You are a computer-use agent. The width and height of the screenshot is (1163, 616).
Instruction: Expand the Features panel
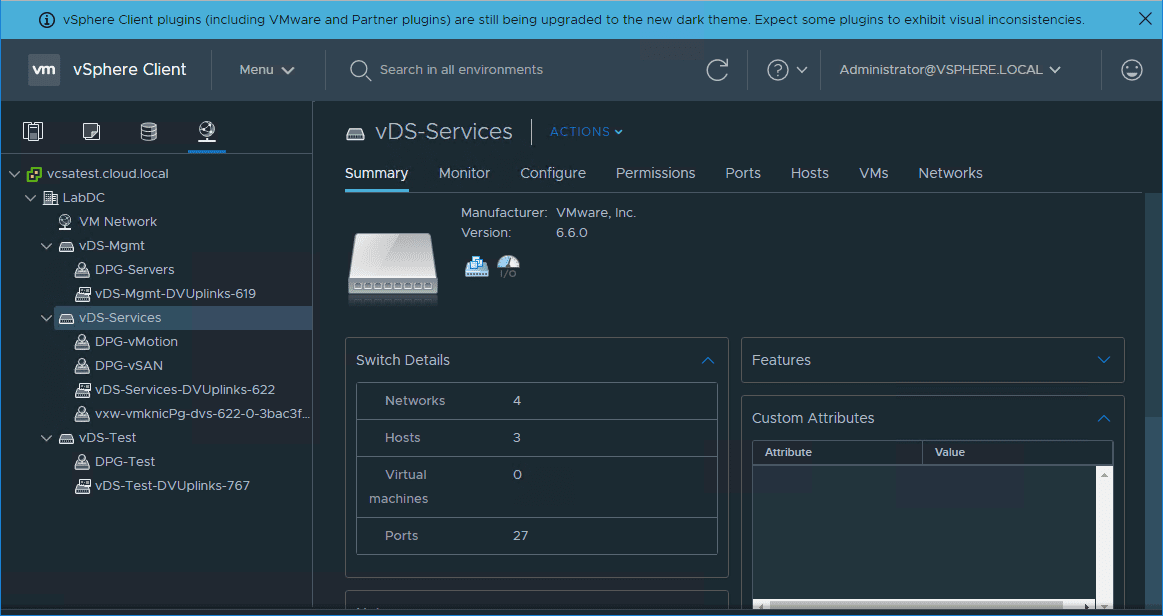pos(1104,360)
